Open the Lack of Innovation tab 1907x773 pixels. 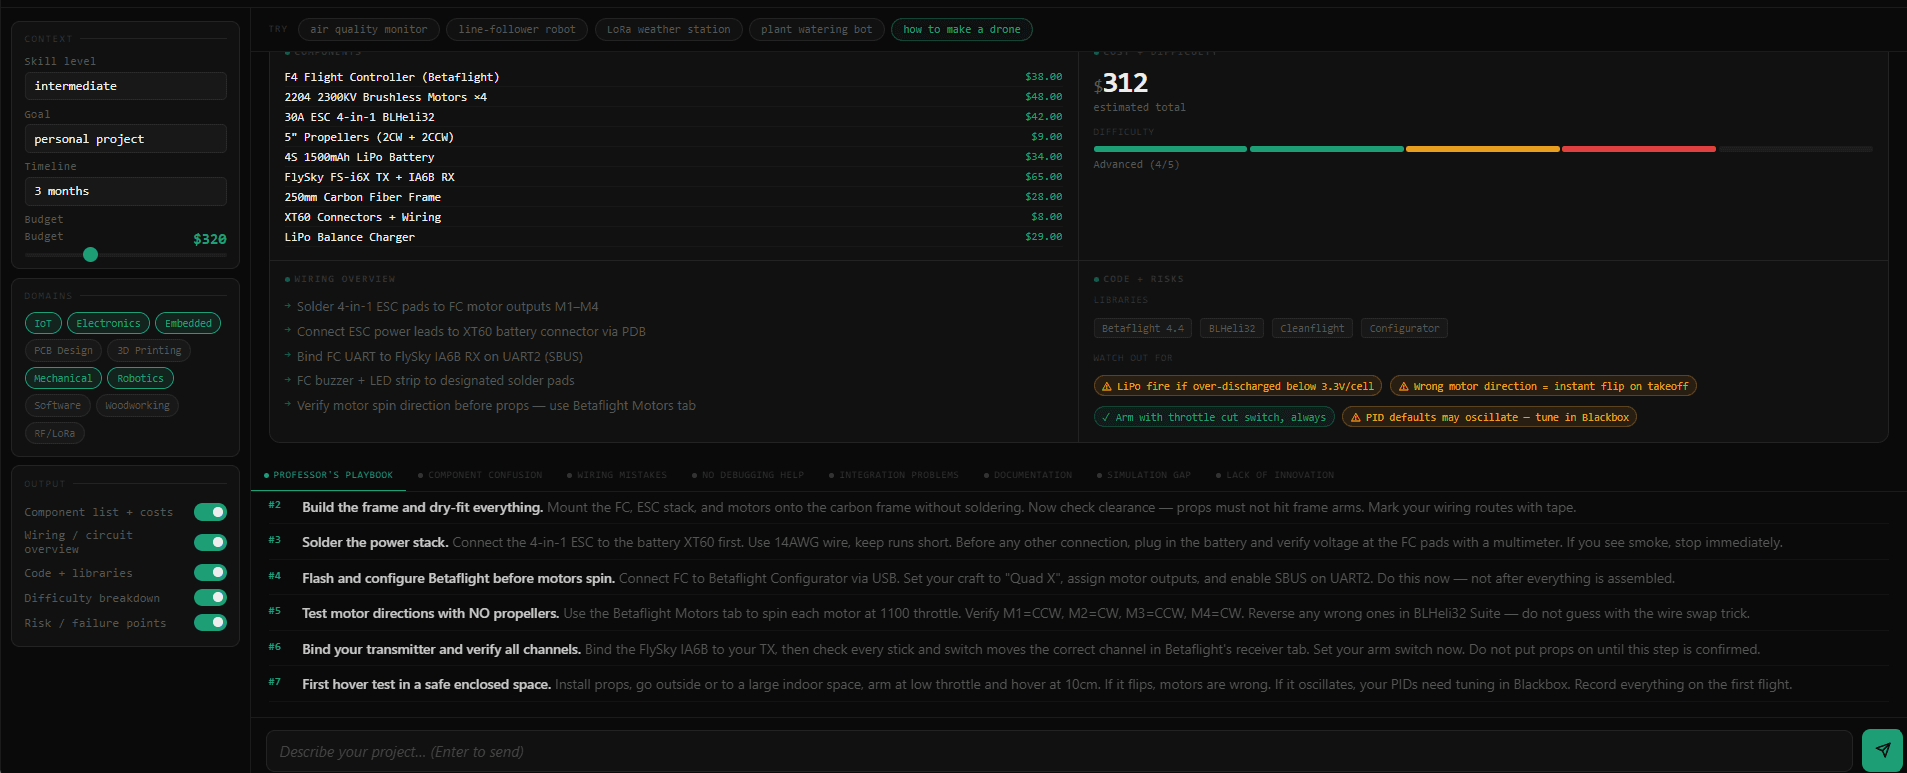(x=1275, y=475)
